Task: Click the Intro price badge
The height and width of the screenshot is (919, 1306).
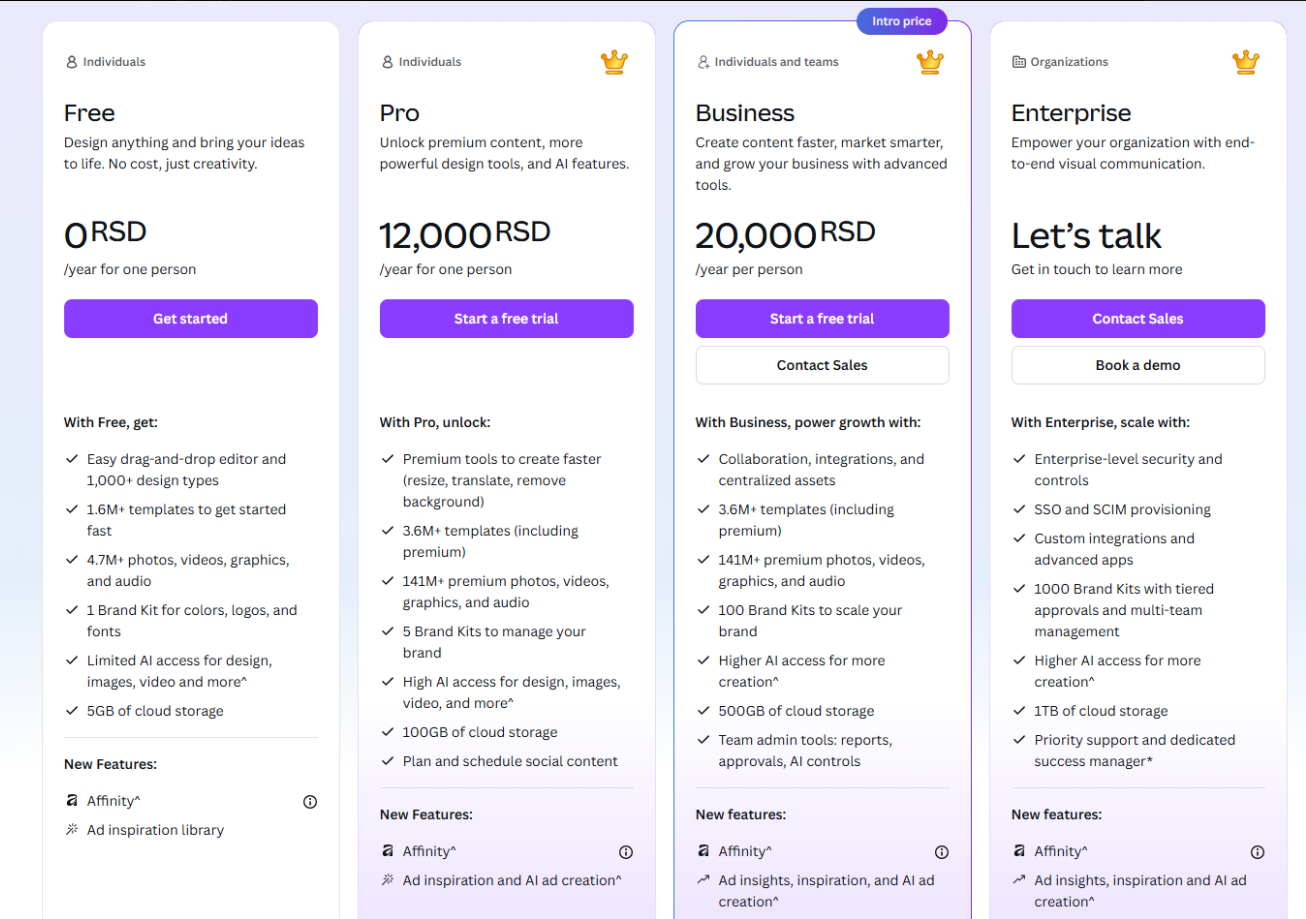Action: pyautogui.click(x=901, y=21)
